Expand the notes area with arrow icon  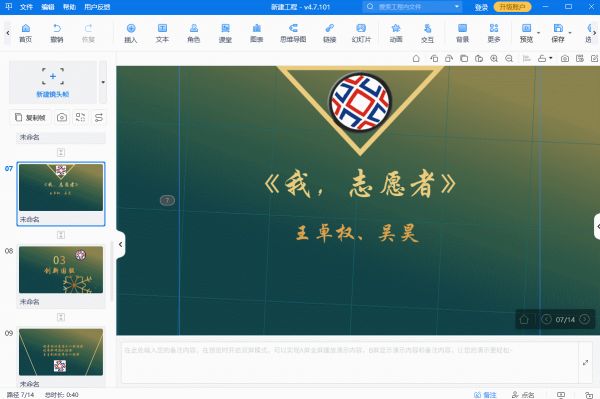pyautogui.click(x=585, y=362)
